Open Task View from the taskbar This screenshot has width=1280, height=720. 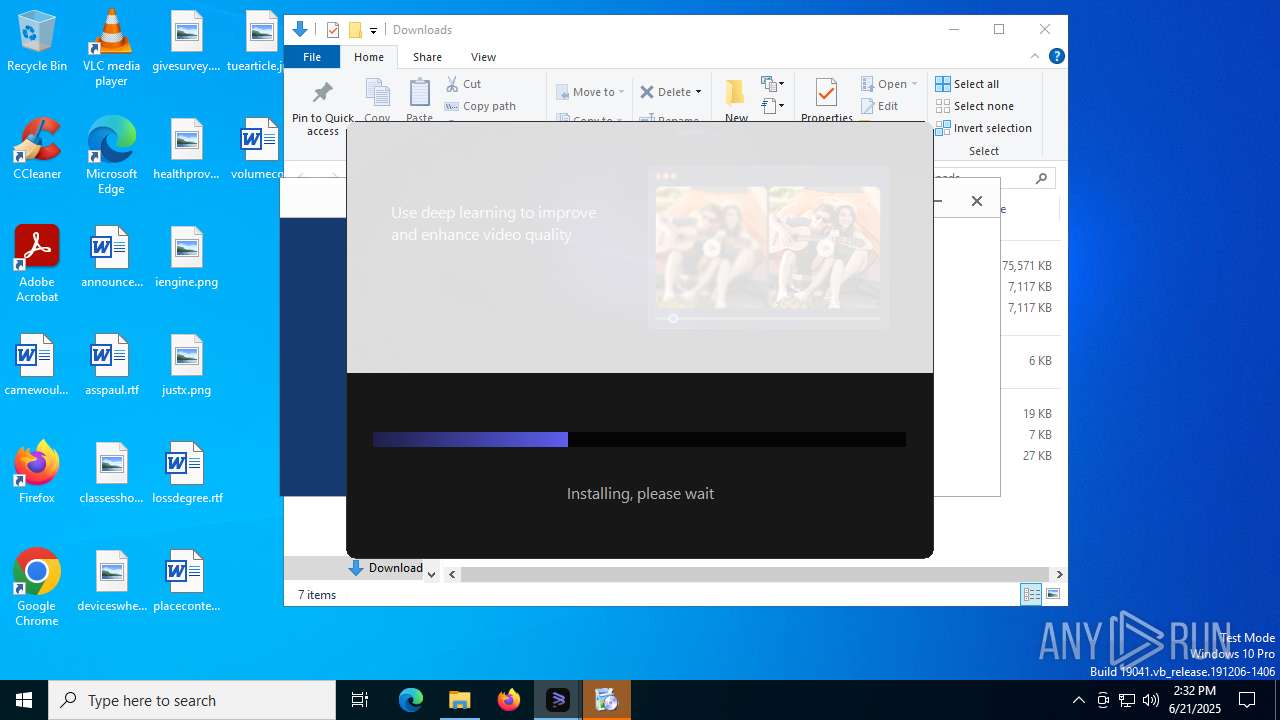click(x=360, y=700)
